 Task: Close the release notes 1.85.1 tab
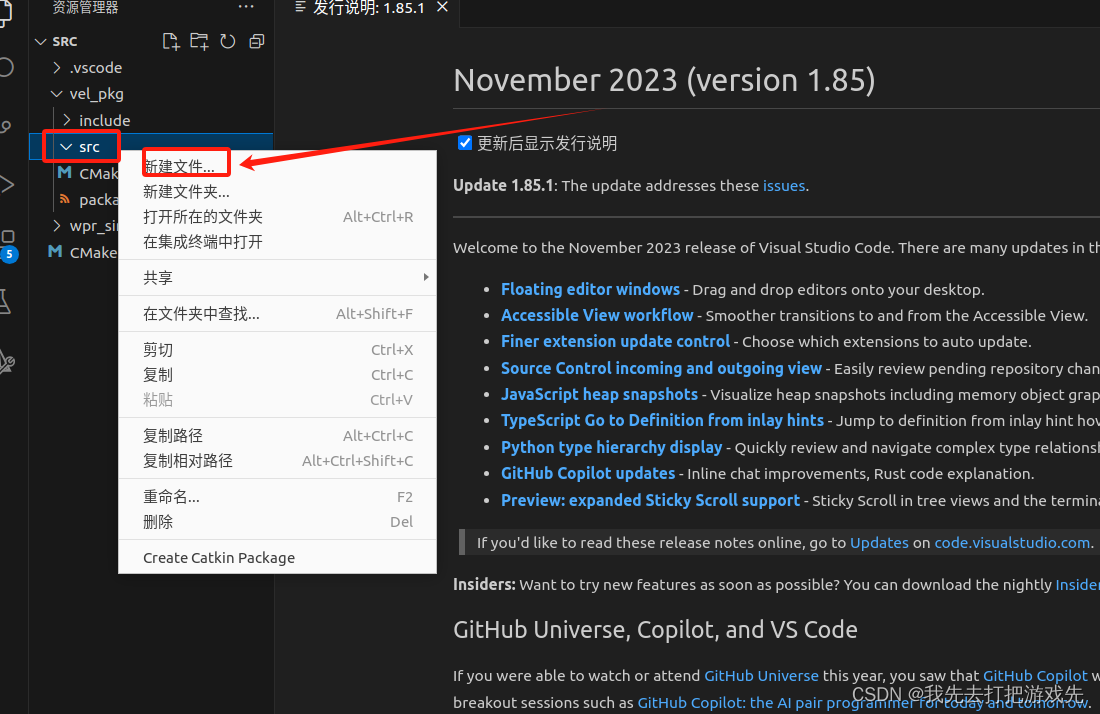442,7
